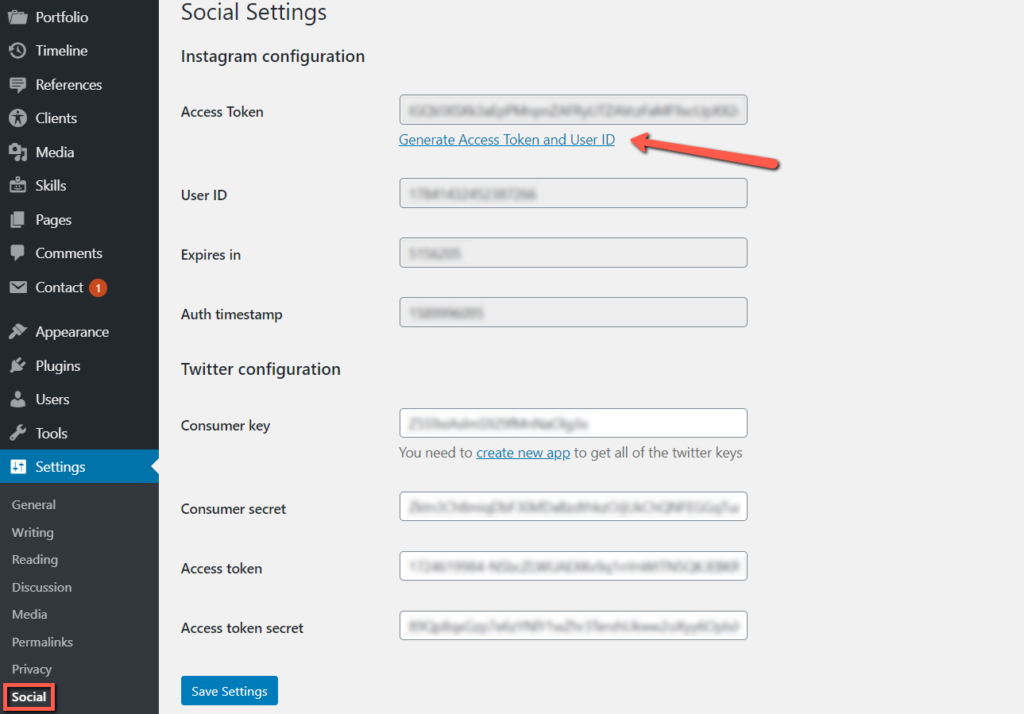Click the Save Settings button

[x=229, y=691]
